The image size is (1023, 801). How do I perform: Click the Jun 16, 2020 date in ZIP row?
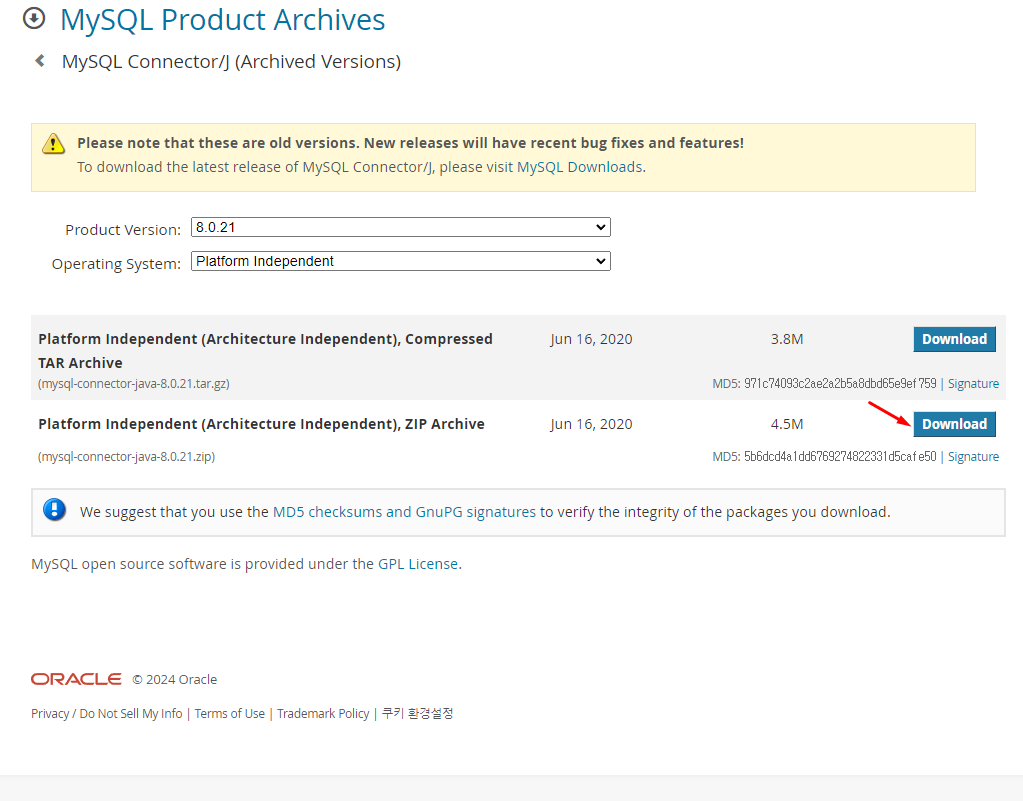(x=591, y=424)
